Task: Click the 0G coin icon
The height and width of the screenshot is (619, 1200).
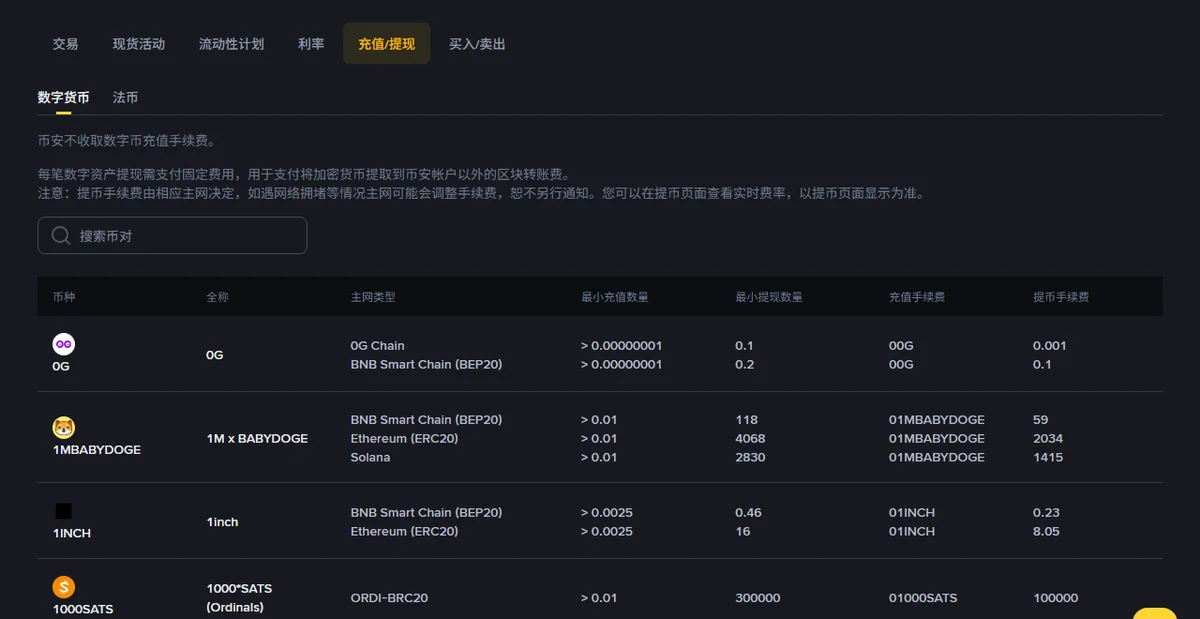Action: point(64,344)
